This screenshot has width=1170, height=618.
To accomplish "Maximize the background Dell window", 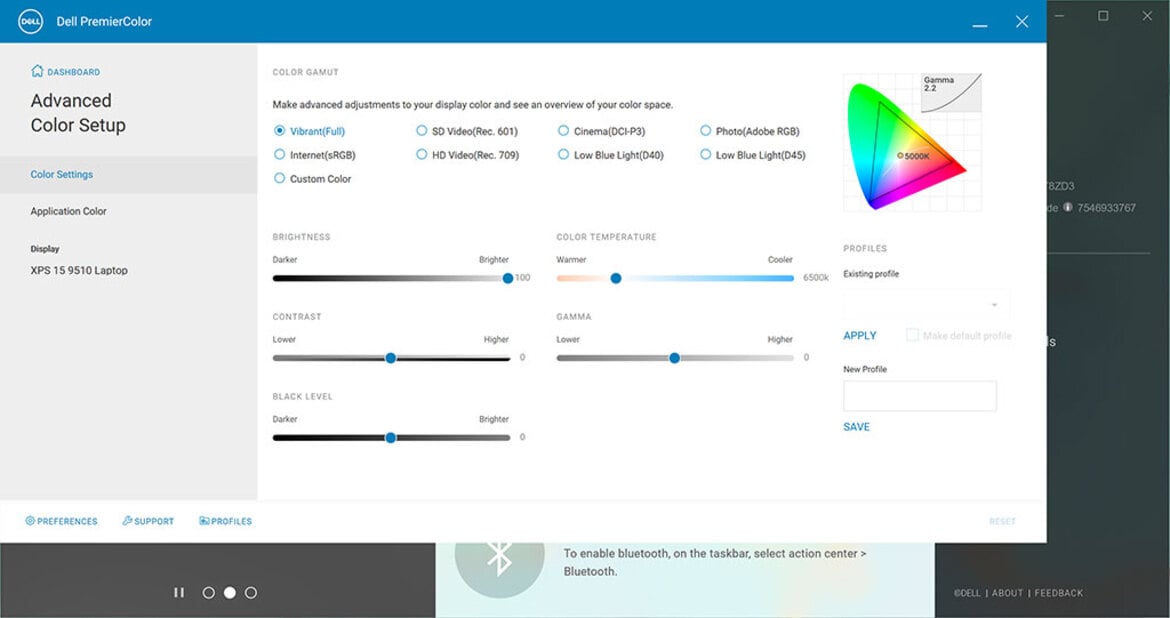I will 1103,16.
